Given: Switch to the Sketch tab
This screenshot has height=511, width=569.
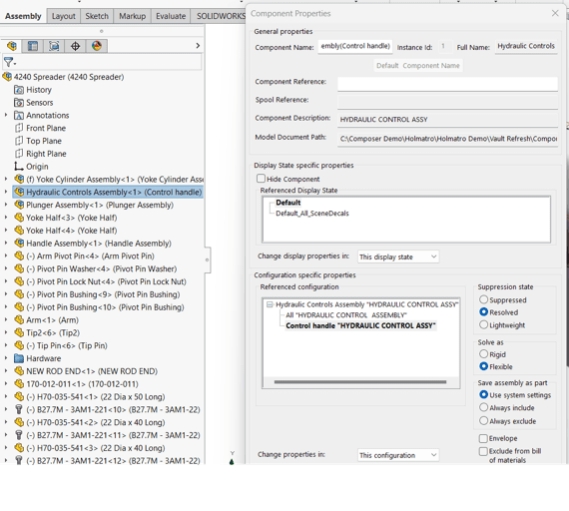Looking at the screenshot, I should click(x=97, y=16).
